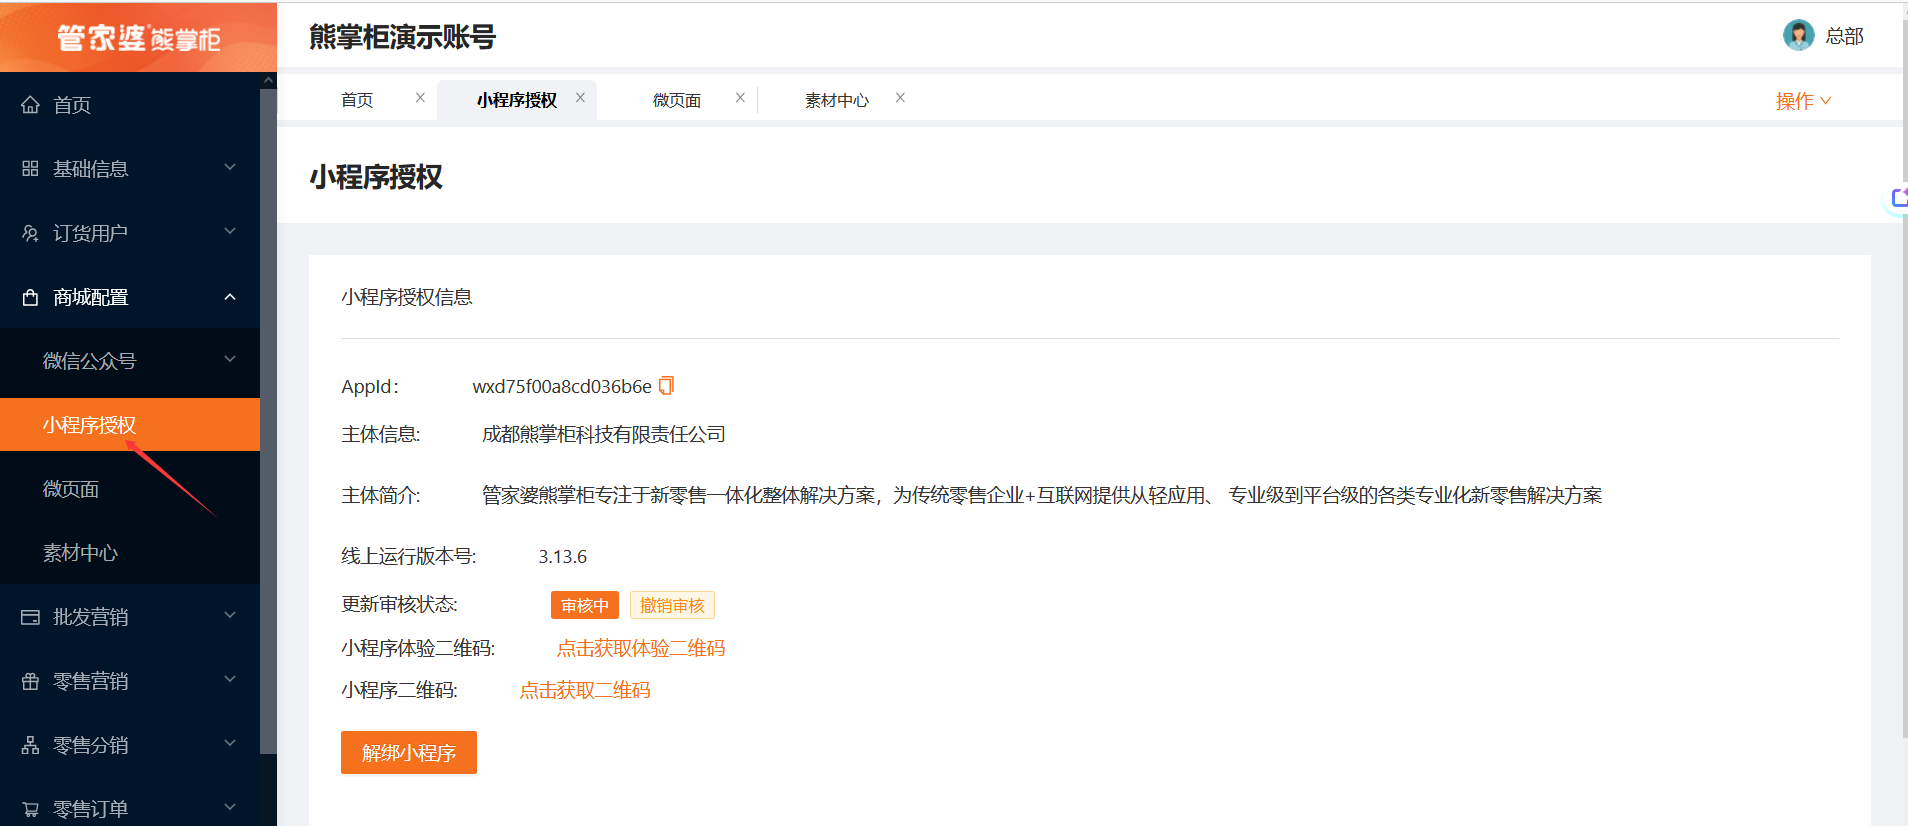The image size is (1908, 826).
Task: Click the sidebar scrollbar up arrow
Action: point(268,80)
